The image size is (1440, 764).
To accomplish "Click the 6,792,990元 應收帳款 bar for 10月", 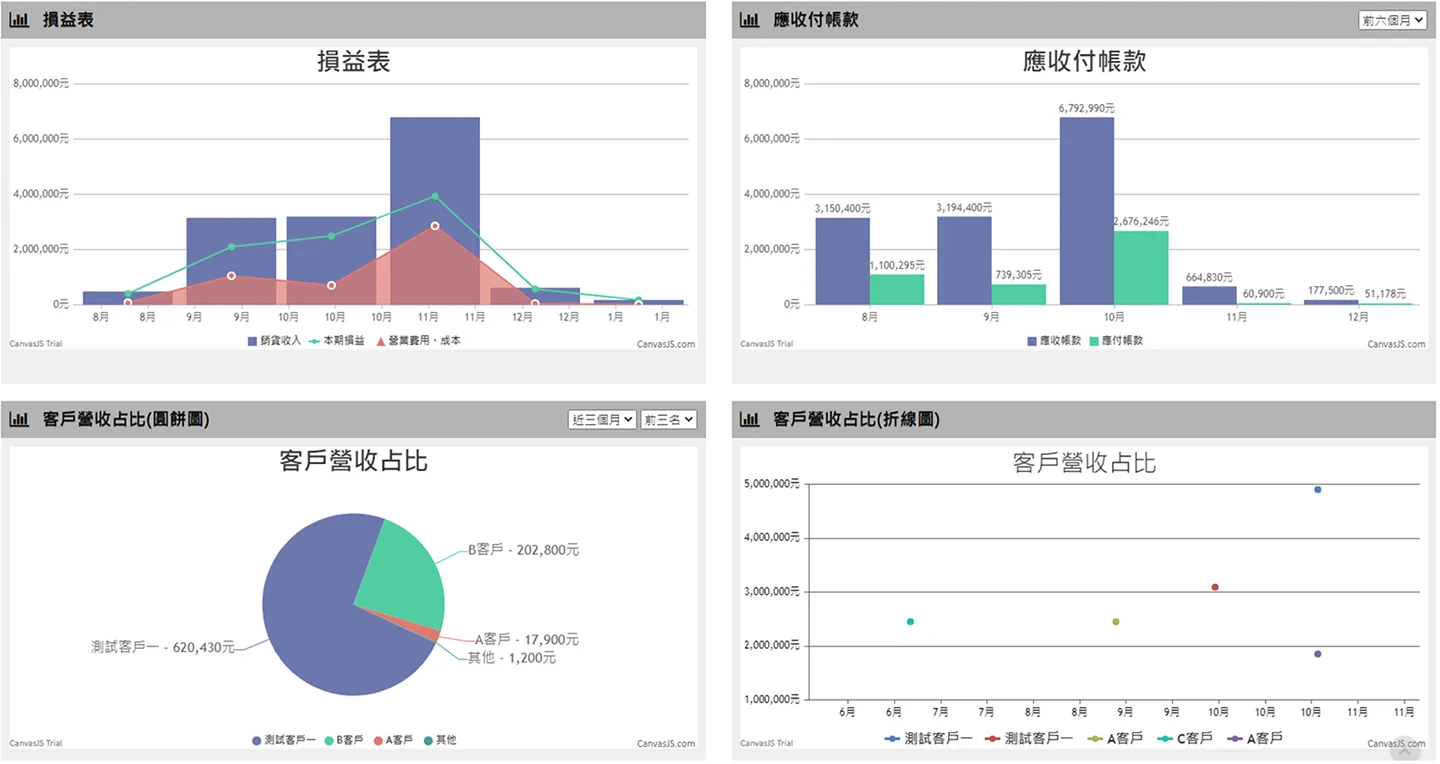I will pos(1087,211).
